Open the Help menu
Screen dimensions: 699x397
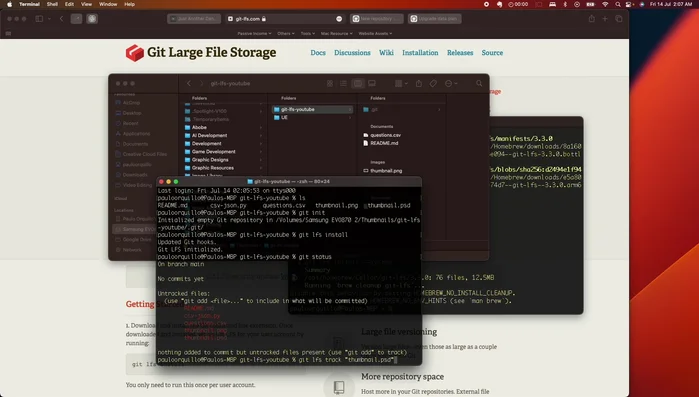pyautogui.click(x=129, y=4)
